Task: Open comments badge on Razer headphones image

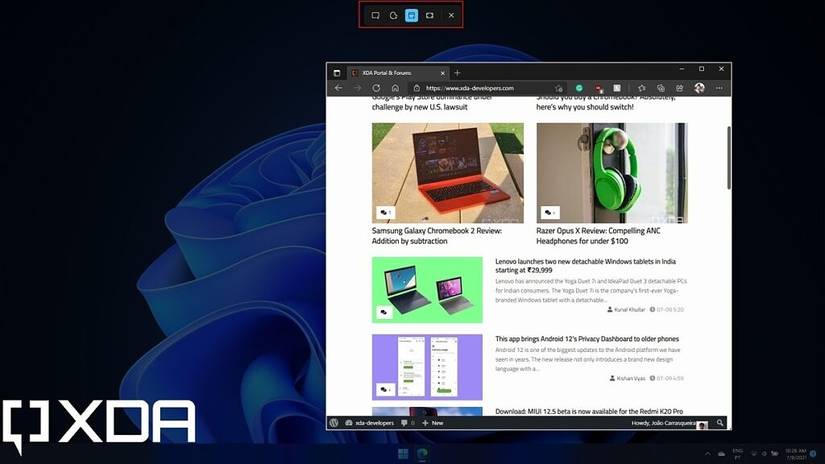Action: (x=550, y=212)
